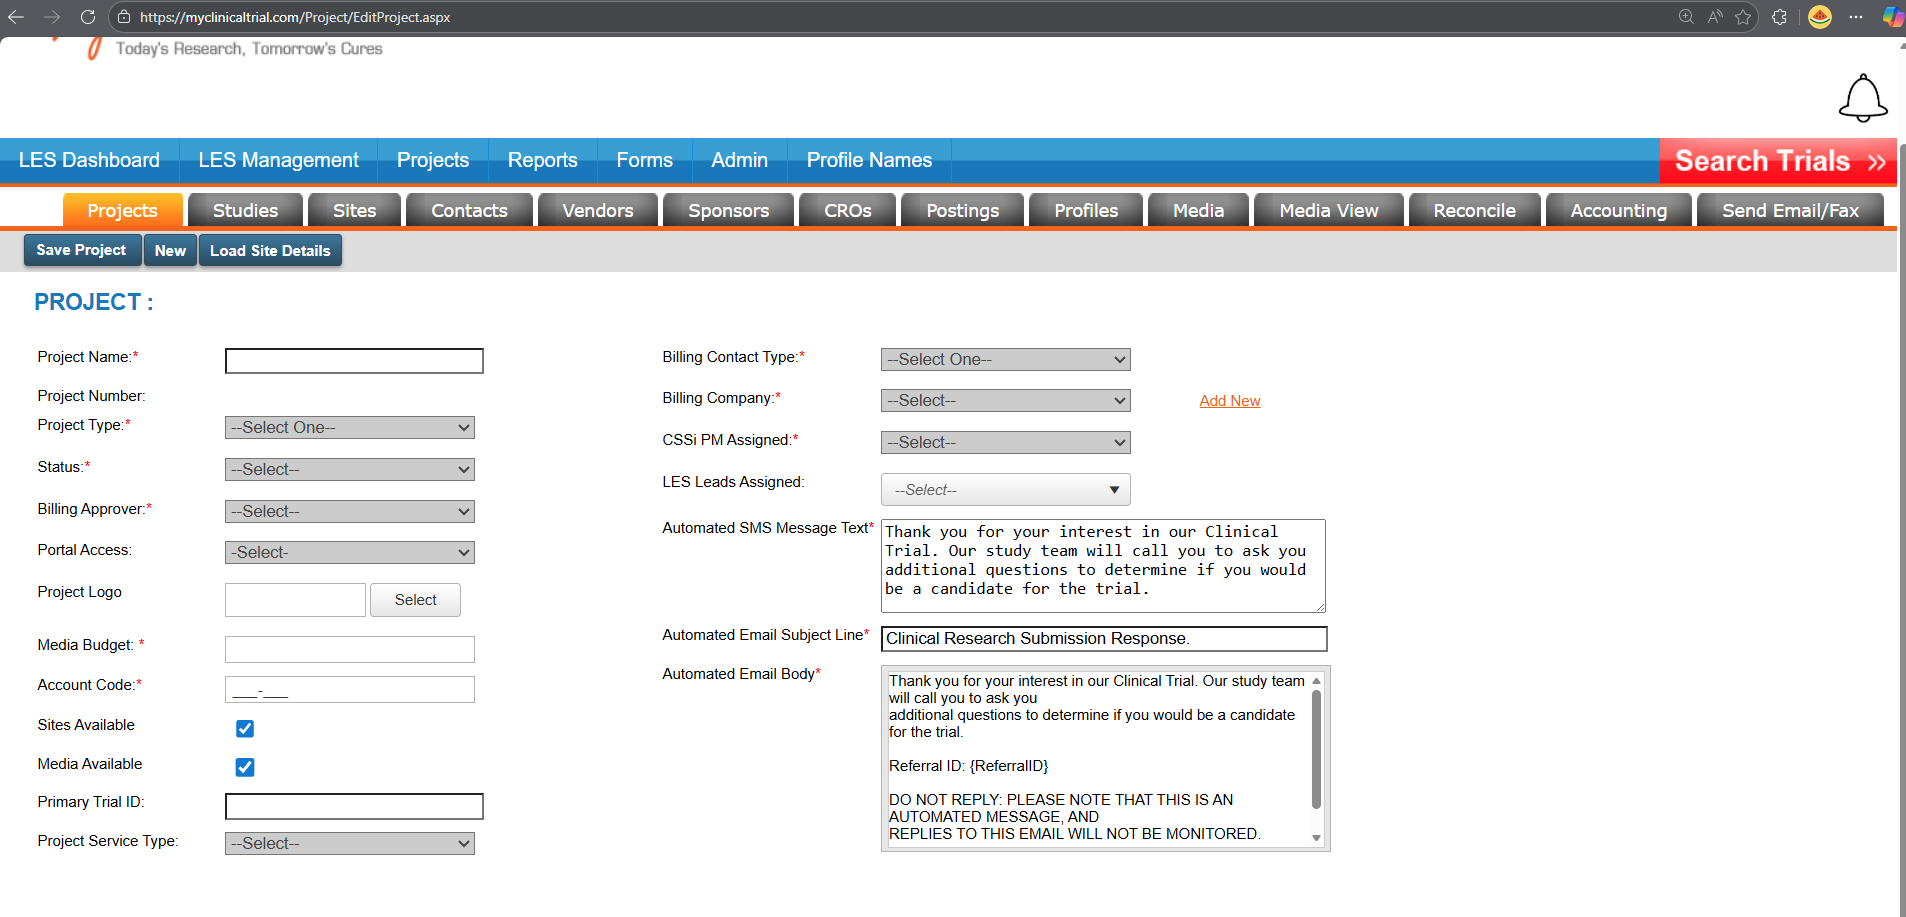Switch to the Send Email/Fax tab

point(1791,211)
